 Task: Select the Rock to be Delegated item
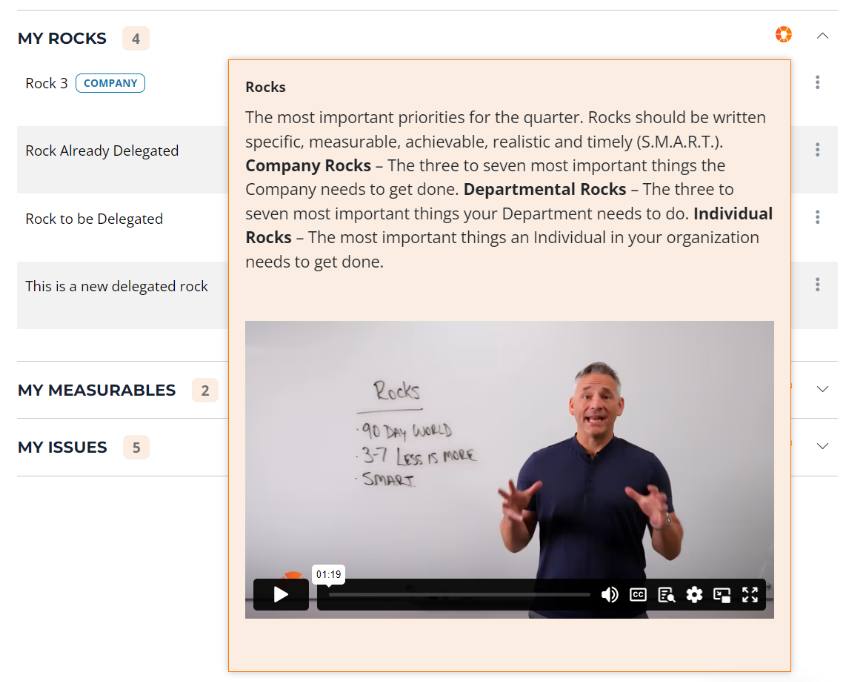(94, 219)
